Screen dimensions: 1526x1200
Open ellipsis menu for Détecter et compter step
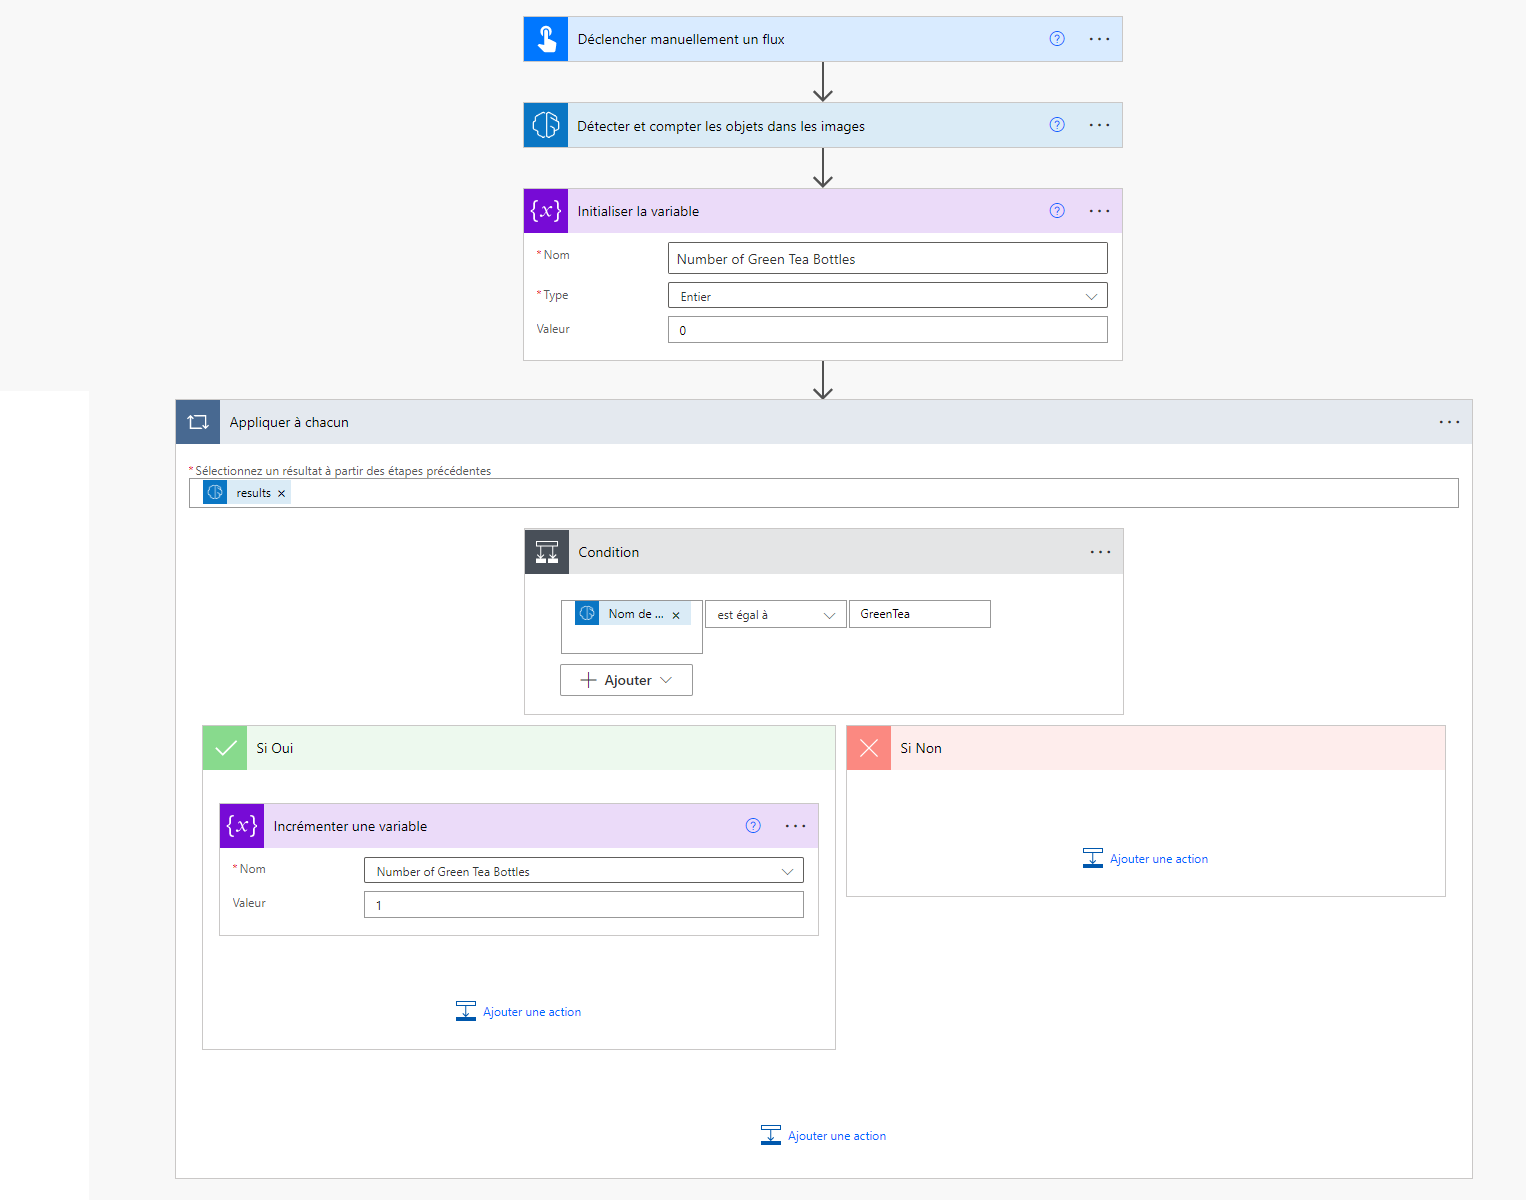tap(1099, 125)
